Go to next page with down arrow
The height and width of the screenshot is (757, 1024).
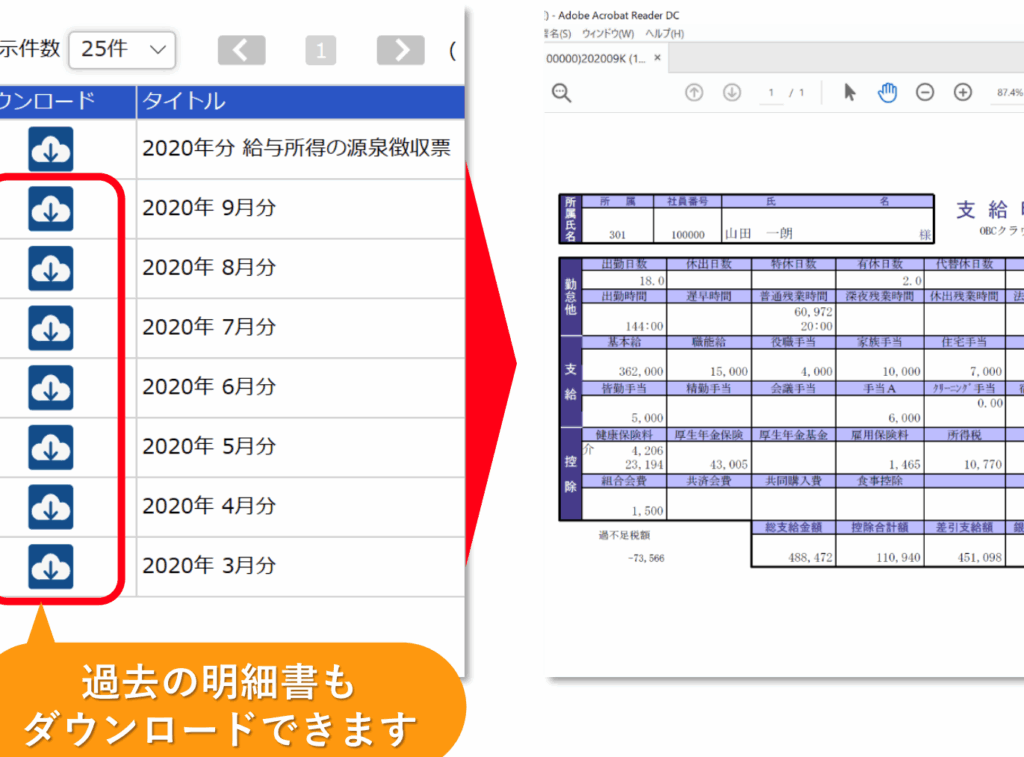(x=732, y=93)
